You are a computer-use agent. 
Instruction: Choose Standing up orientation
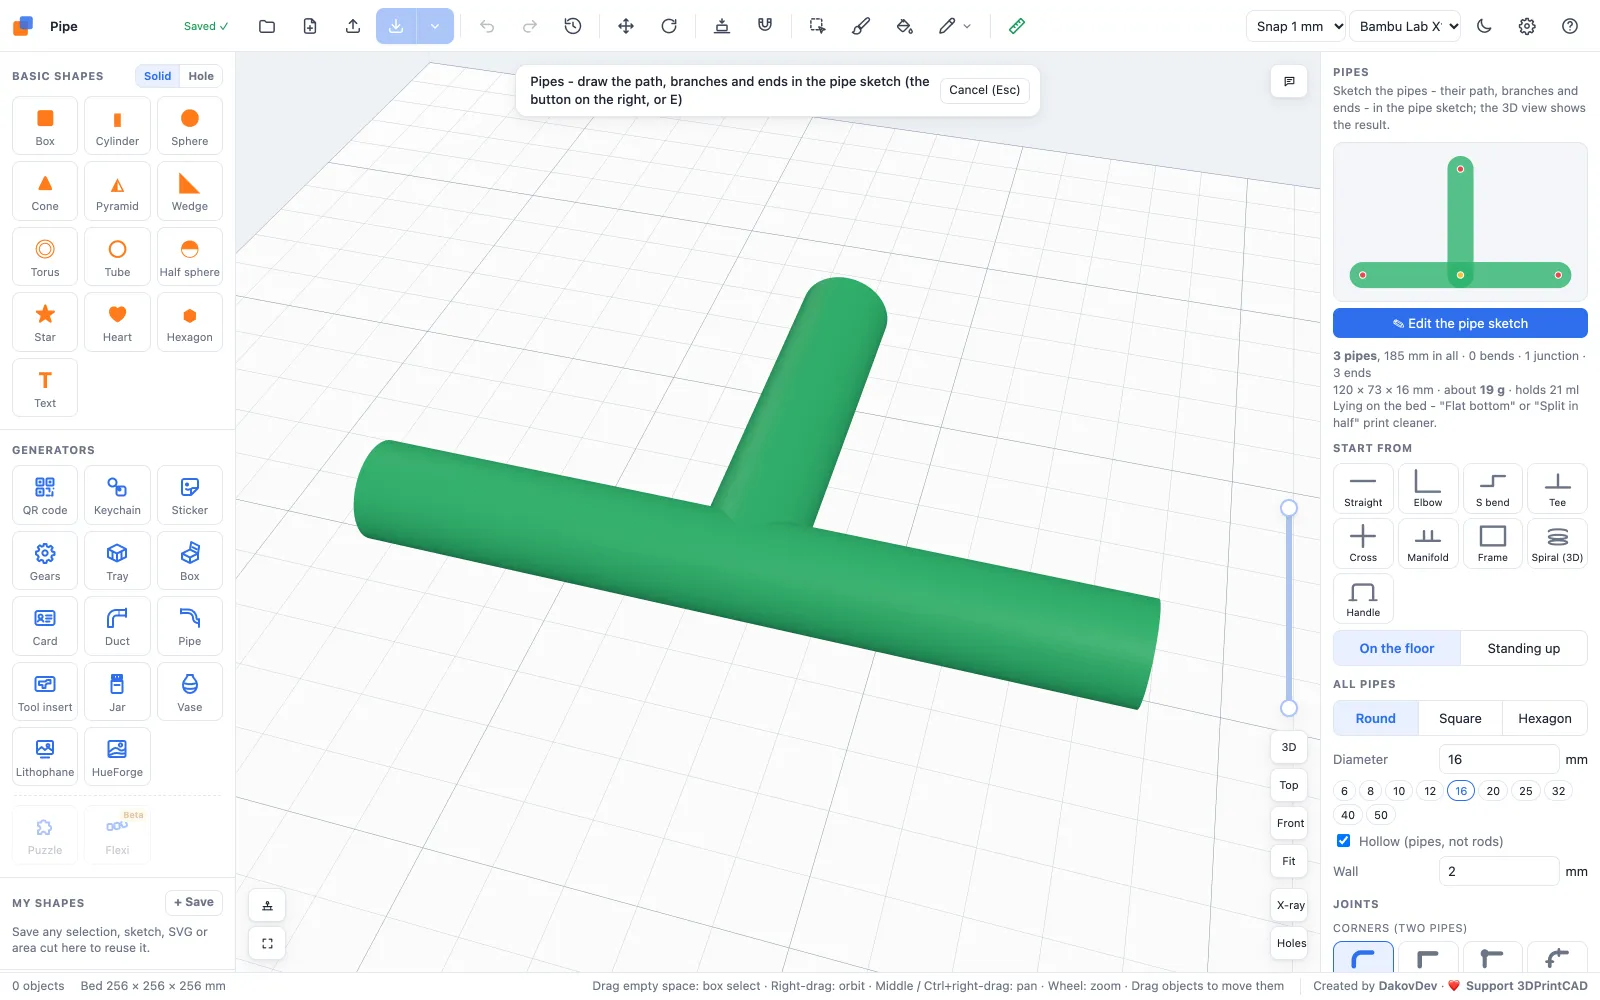click(x=1523, y=648)
